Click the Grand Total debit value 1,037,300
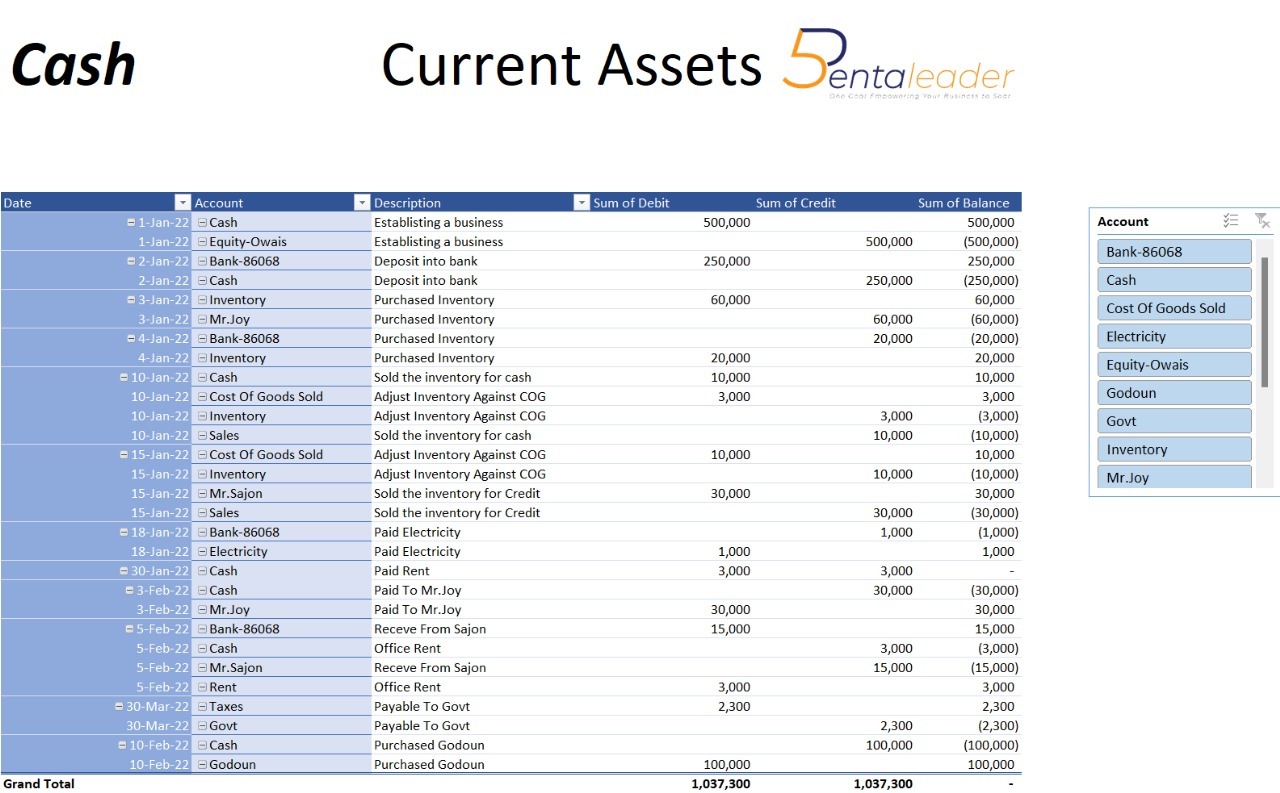This screenshot has height=793, width=1280. click(720, 784)
